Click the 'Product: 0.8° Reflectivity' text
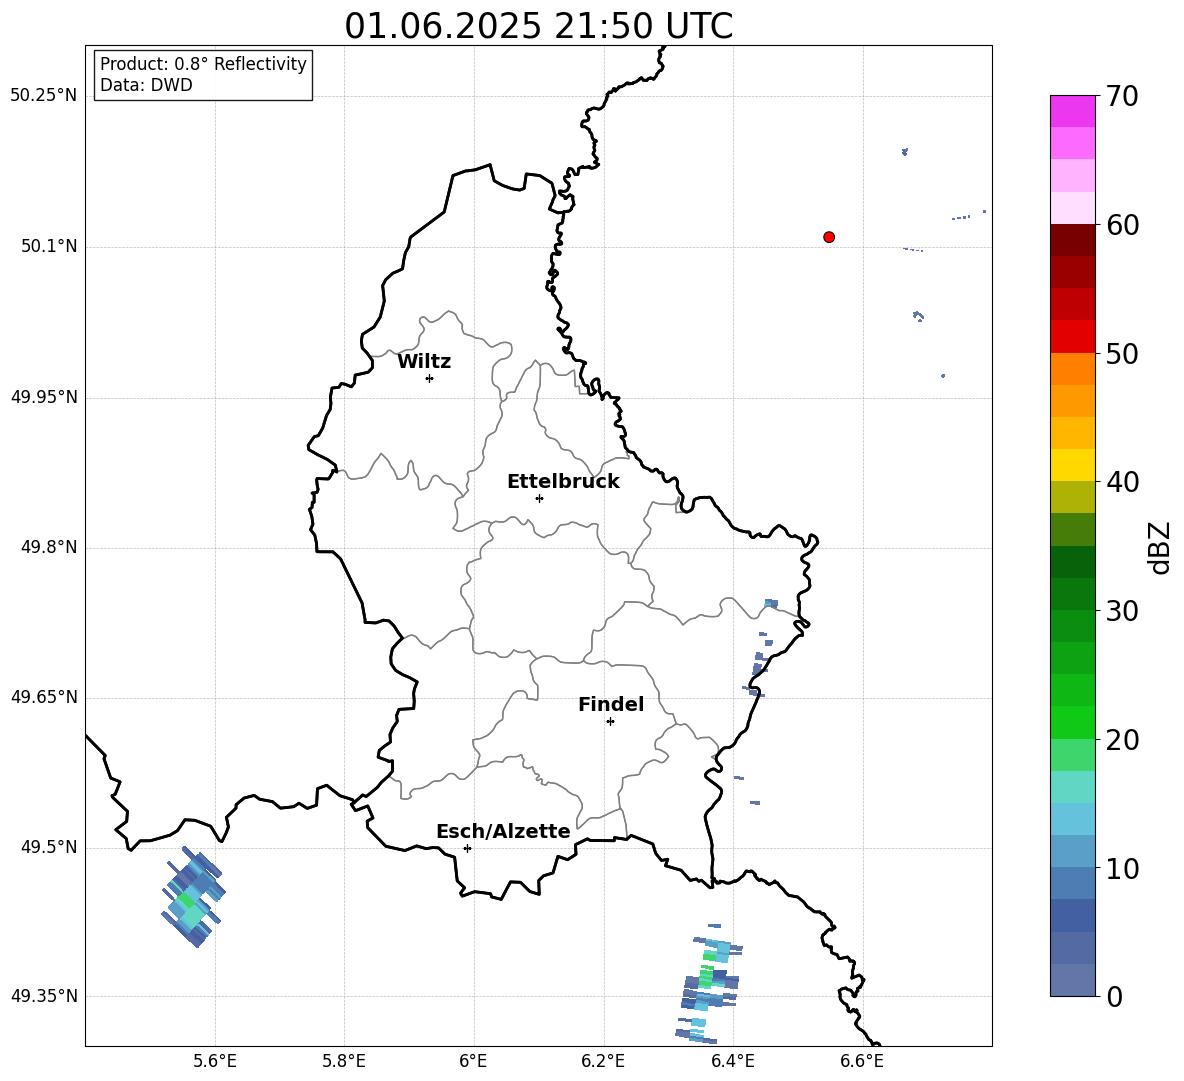 coord(203,64)
